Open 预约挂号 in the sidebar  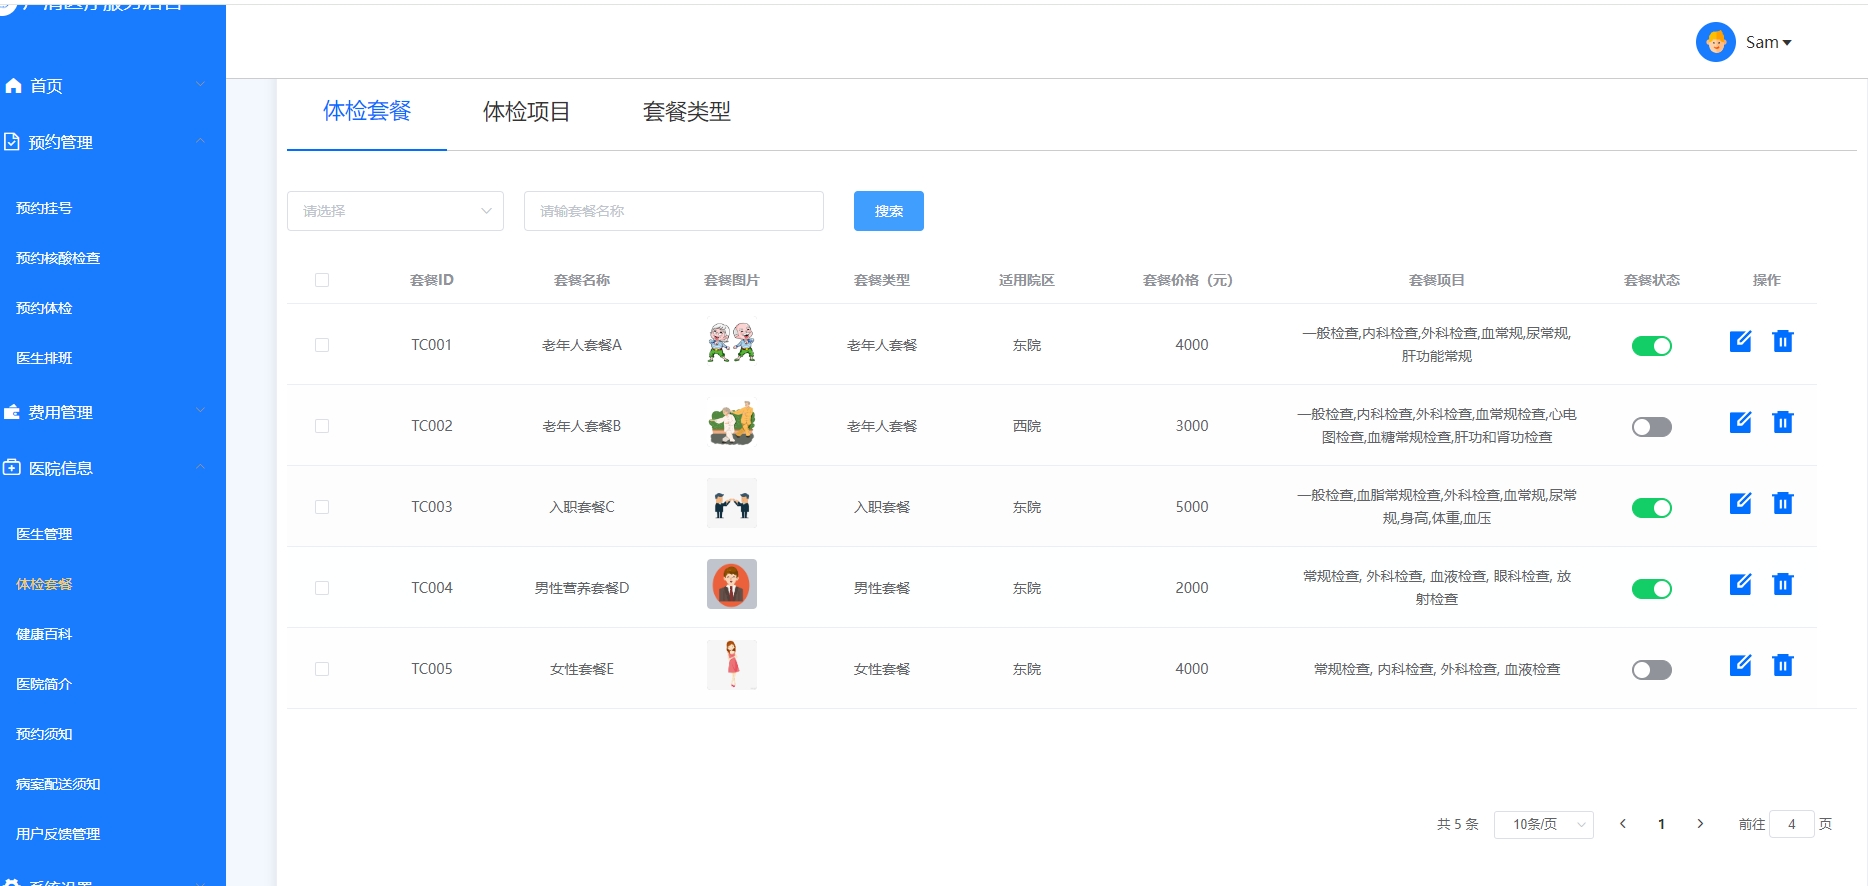(44, 208)
